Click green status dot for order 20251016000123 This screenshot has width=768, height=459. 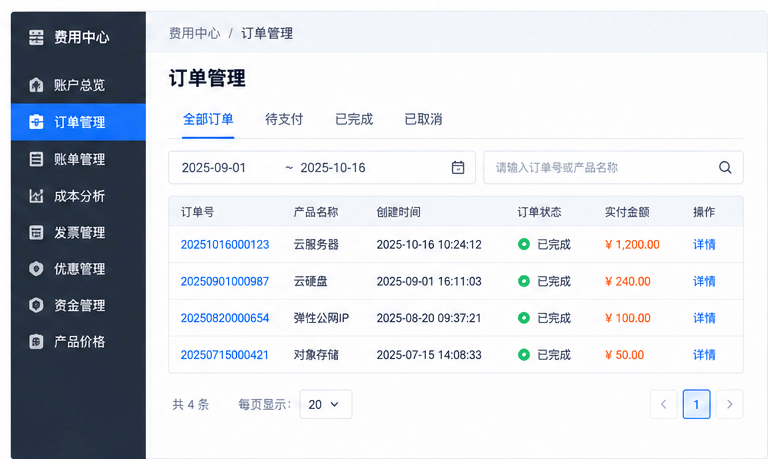pyautogui.click(x=524, y=244)
